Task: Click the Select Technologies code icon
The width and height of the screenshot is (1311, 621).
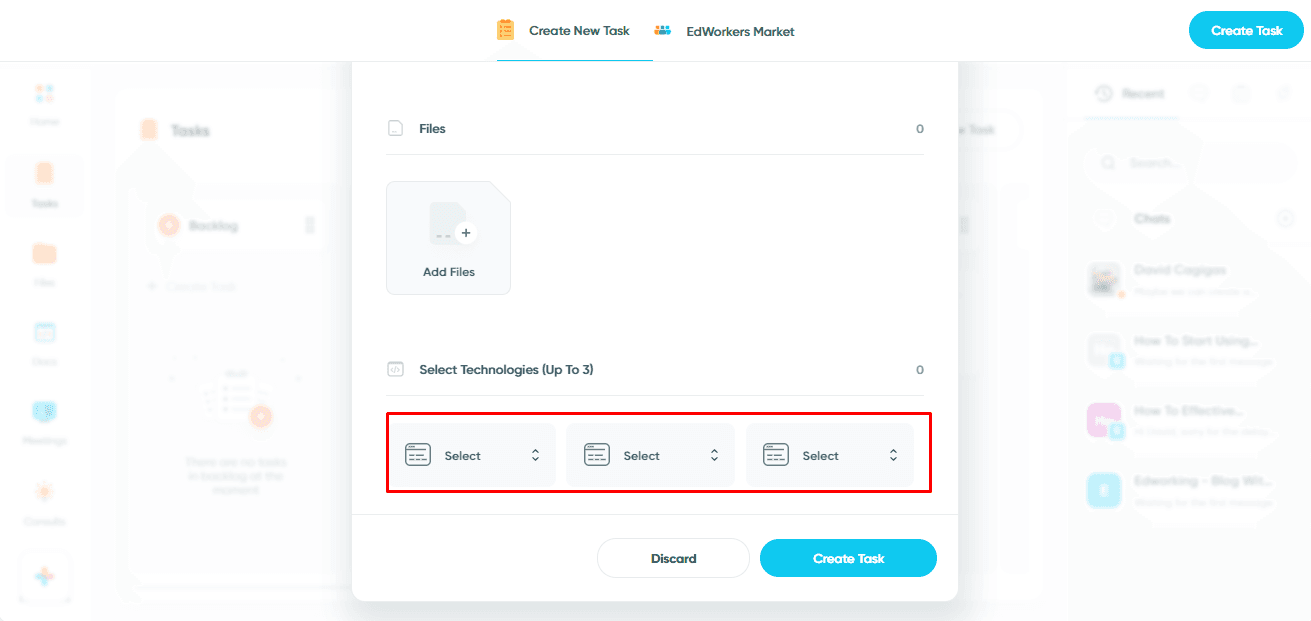Action: tap(395, 369)
